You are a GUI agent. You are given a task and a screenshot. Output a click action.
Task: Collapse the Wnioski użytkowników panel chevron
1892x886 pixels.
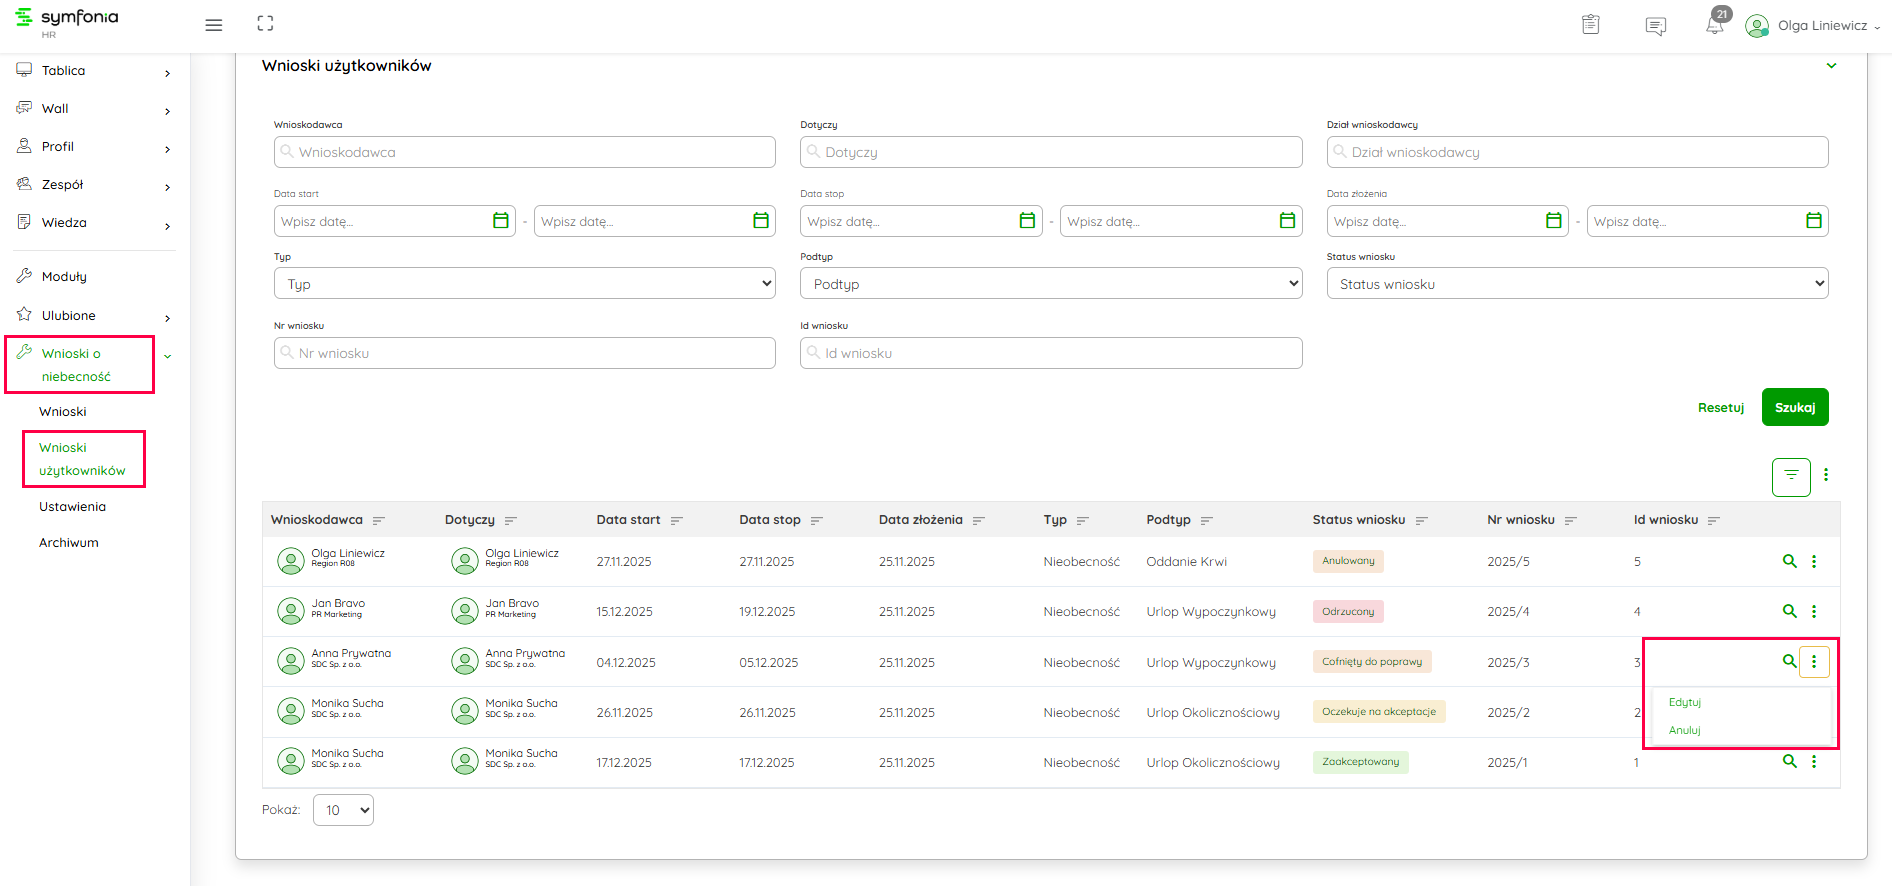tap(1831, 66)
